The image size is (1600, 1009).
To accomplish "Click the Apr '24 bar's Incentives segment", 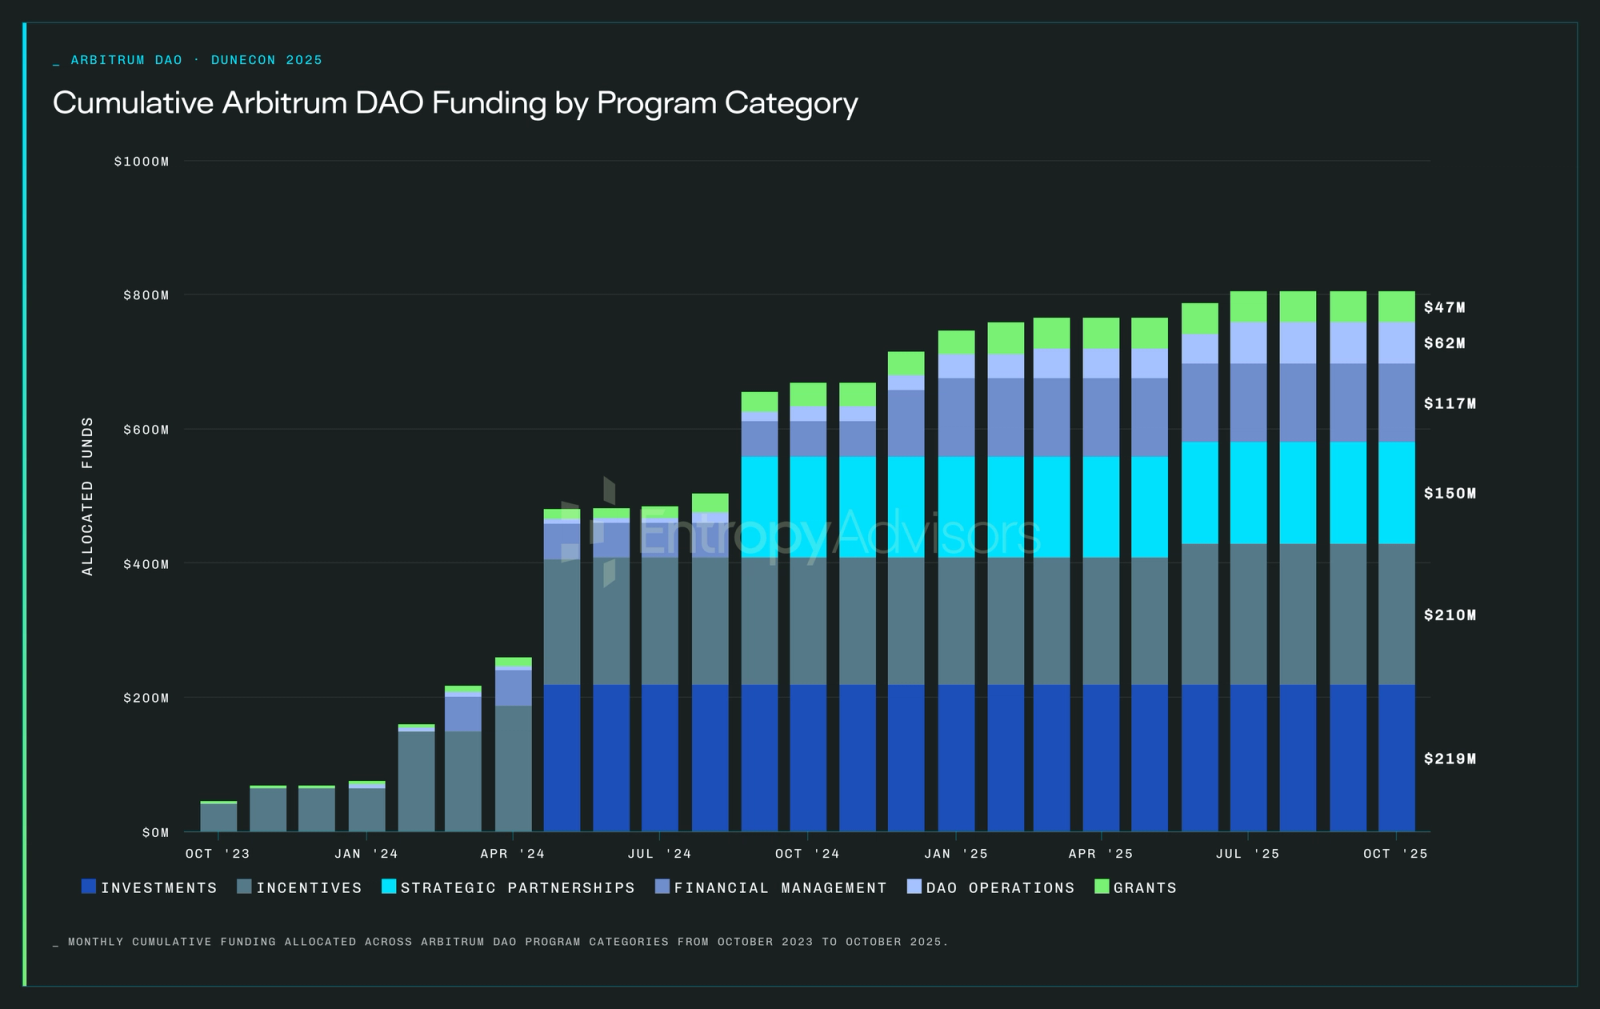I will tap(513, 769).
